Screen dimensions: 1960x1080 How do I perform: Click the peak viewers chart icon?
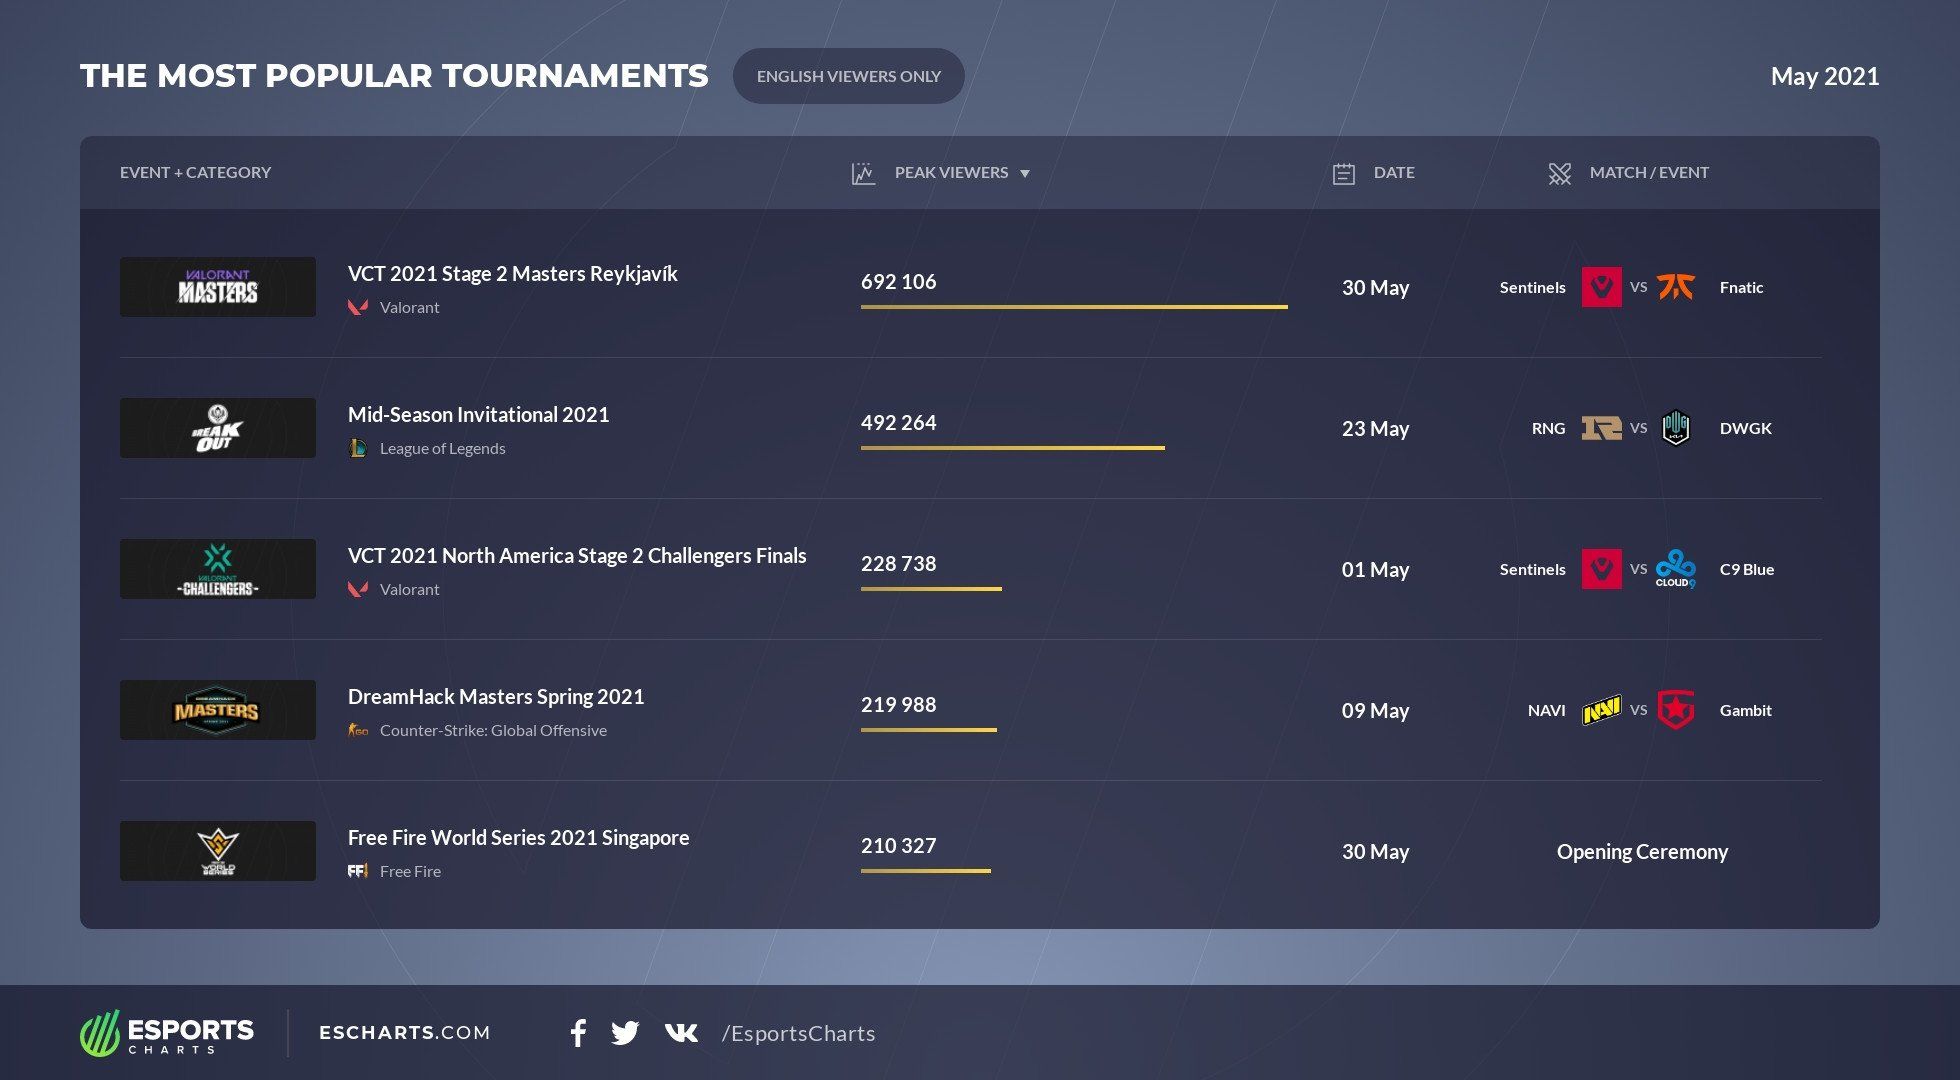(x=863, y=173)
